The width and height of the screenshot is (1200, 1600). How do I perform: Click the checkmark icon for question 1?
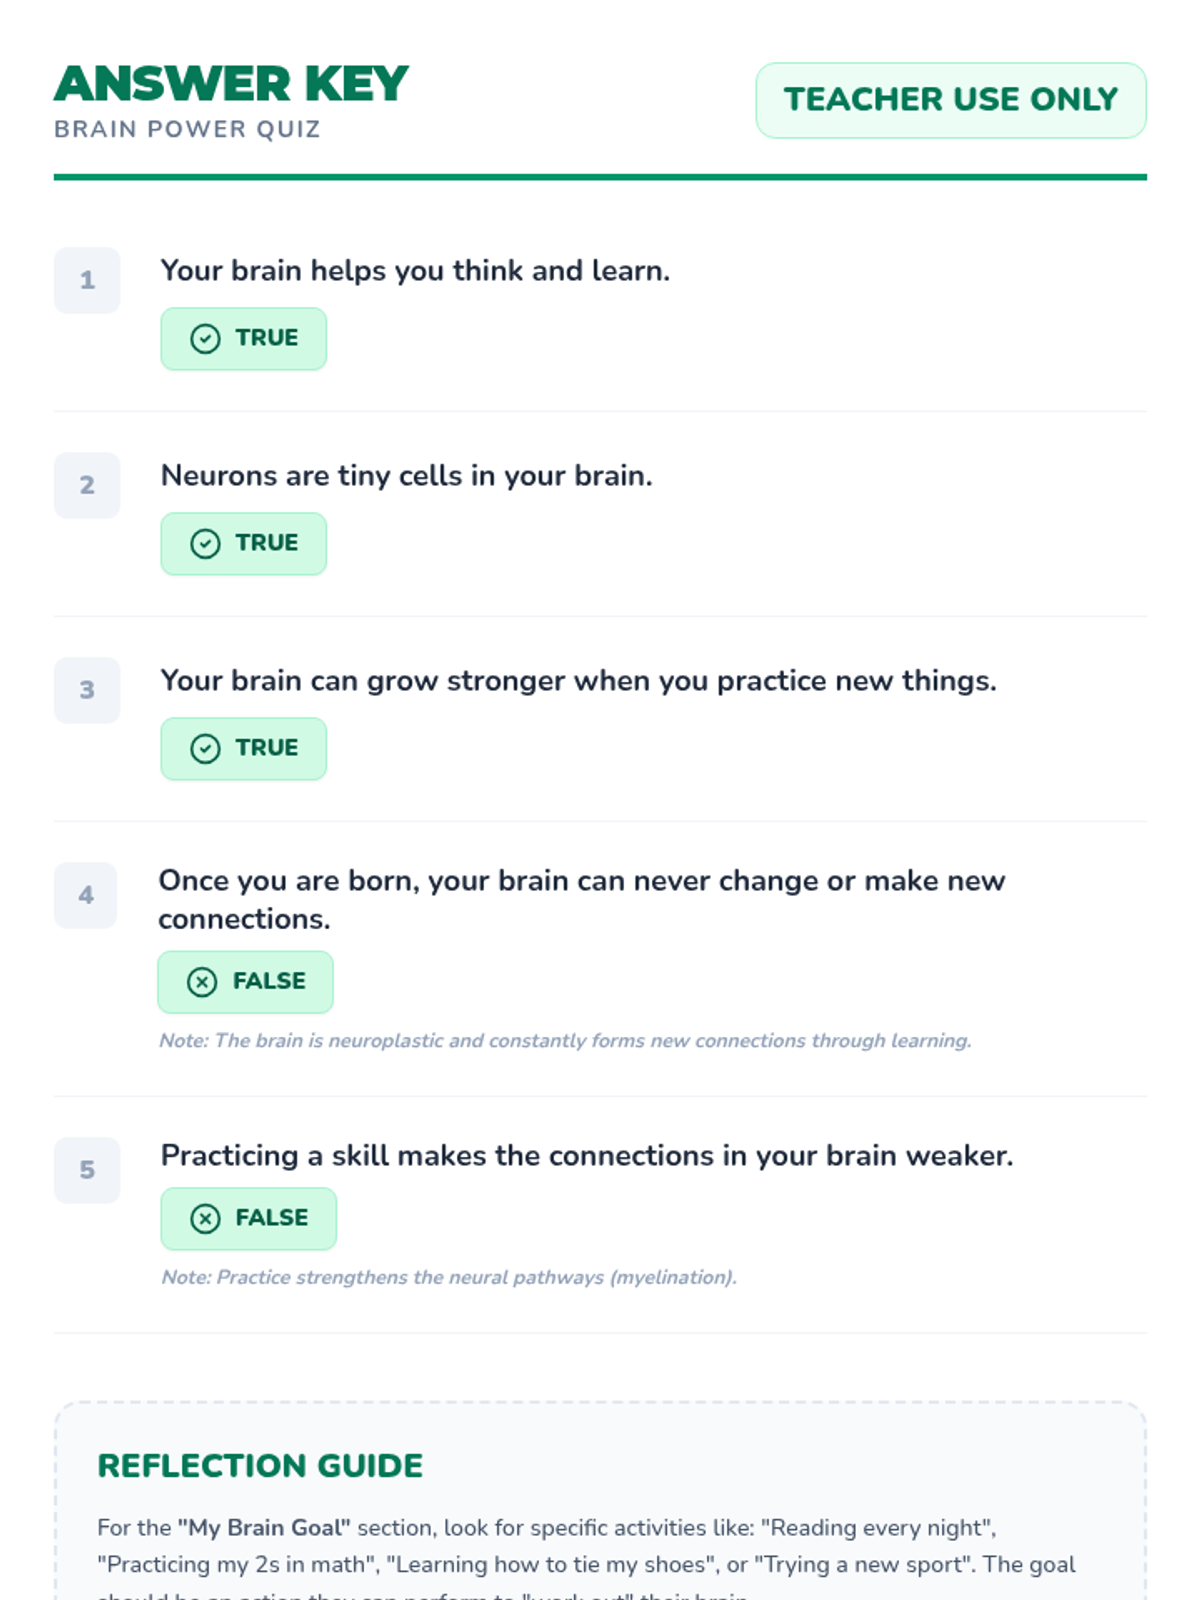(x=205, y=339)
